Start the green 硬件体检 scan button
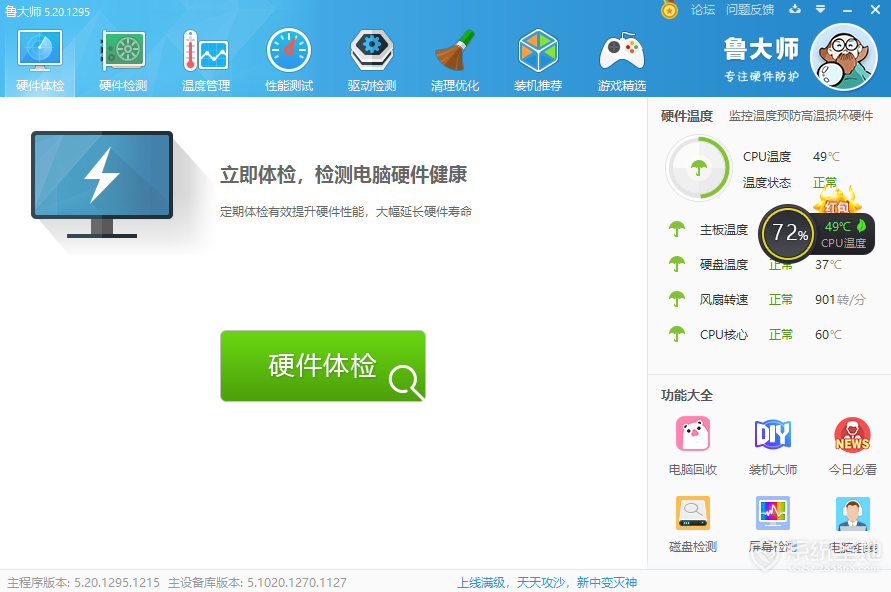The height and width of the screenshot is (592, 891). [323, 366]
